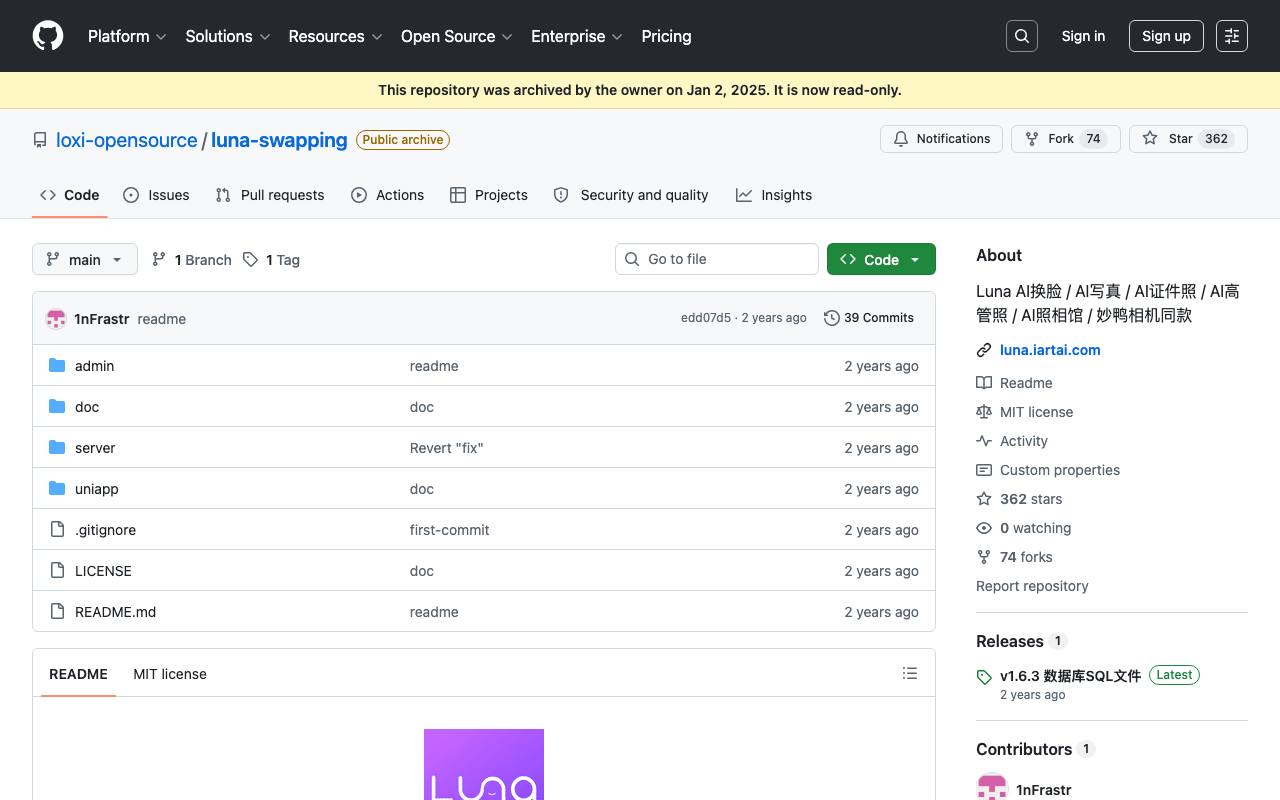Open the server folder

(95, 448)
